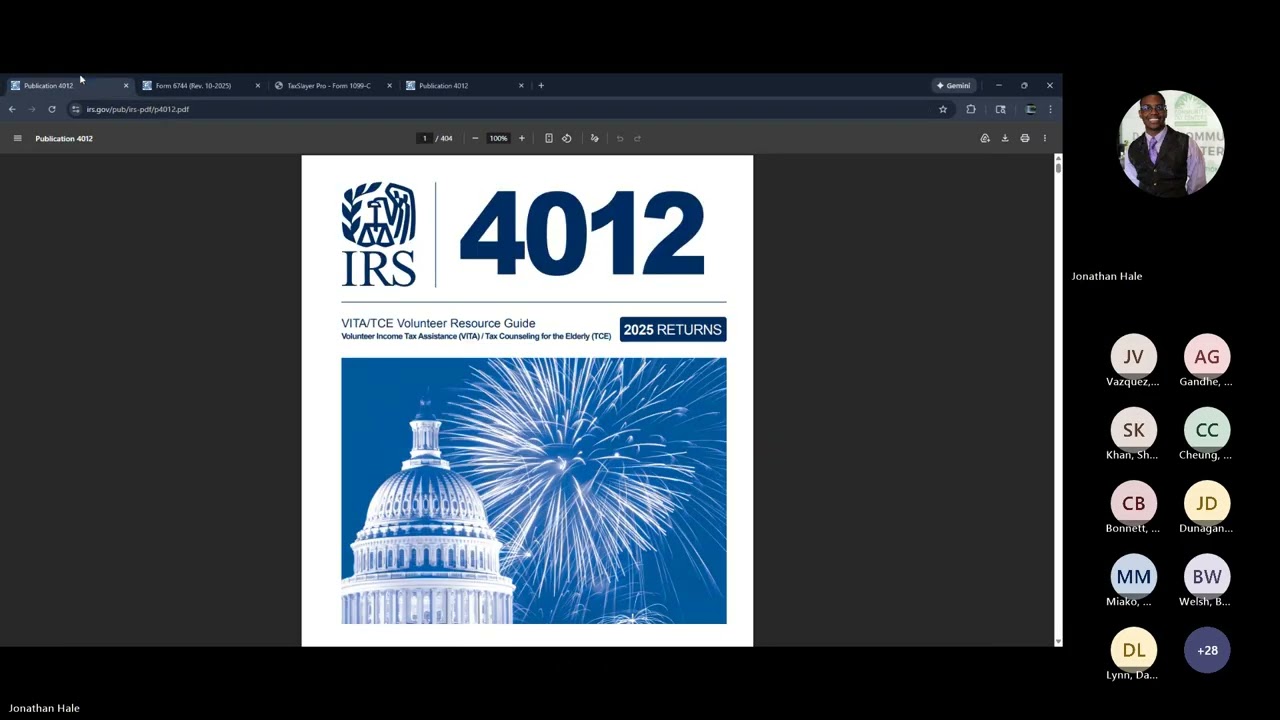Click the page number input field
1280x720 pixels.
[x=424, y=138]
